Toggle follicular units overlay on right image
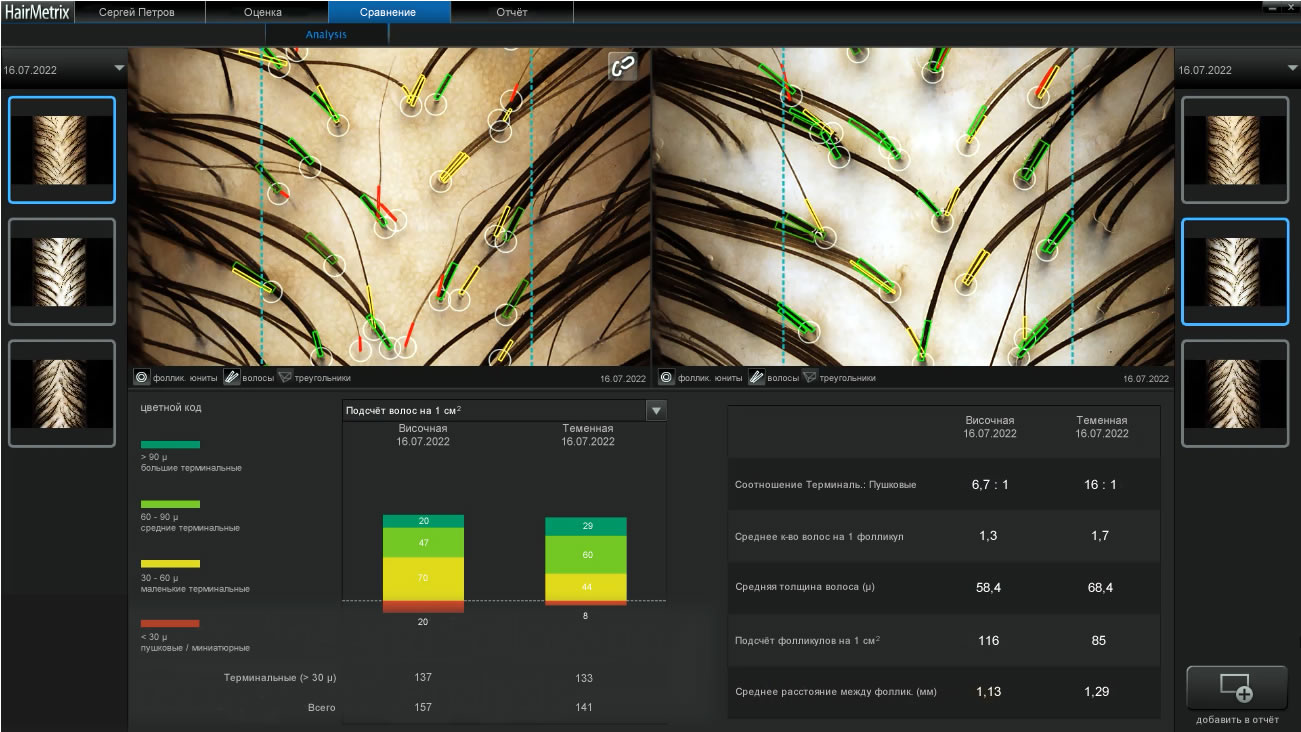The width and height of the screenshot is (1301, 732). [666, 378]
